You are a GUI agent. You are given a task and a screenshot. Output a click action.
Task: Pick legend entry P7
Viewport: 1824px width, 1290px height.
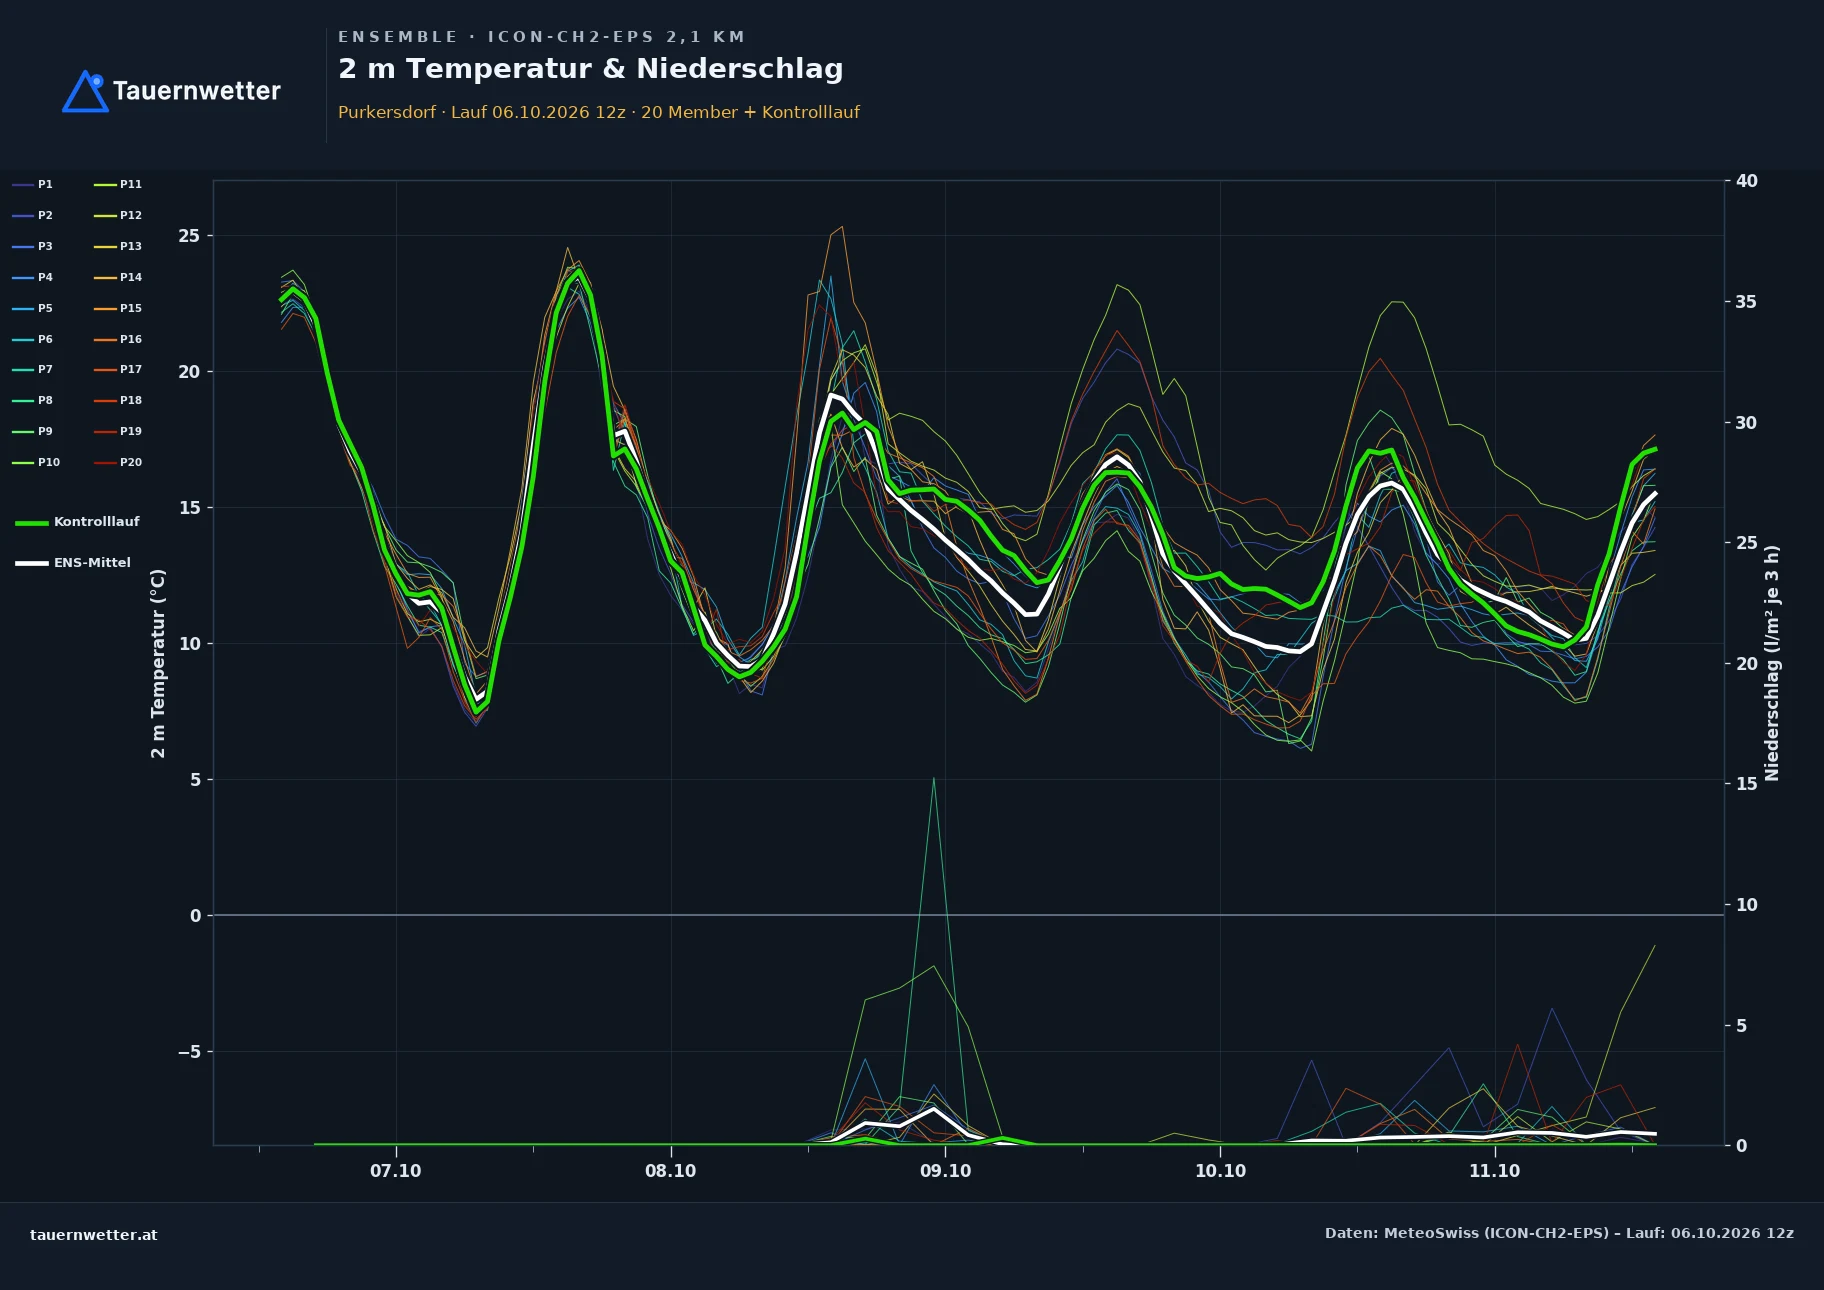[33, 369]
